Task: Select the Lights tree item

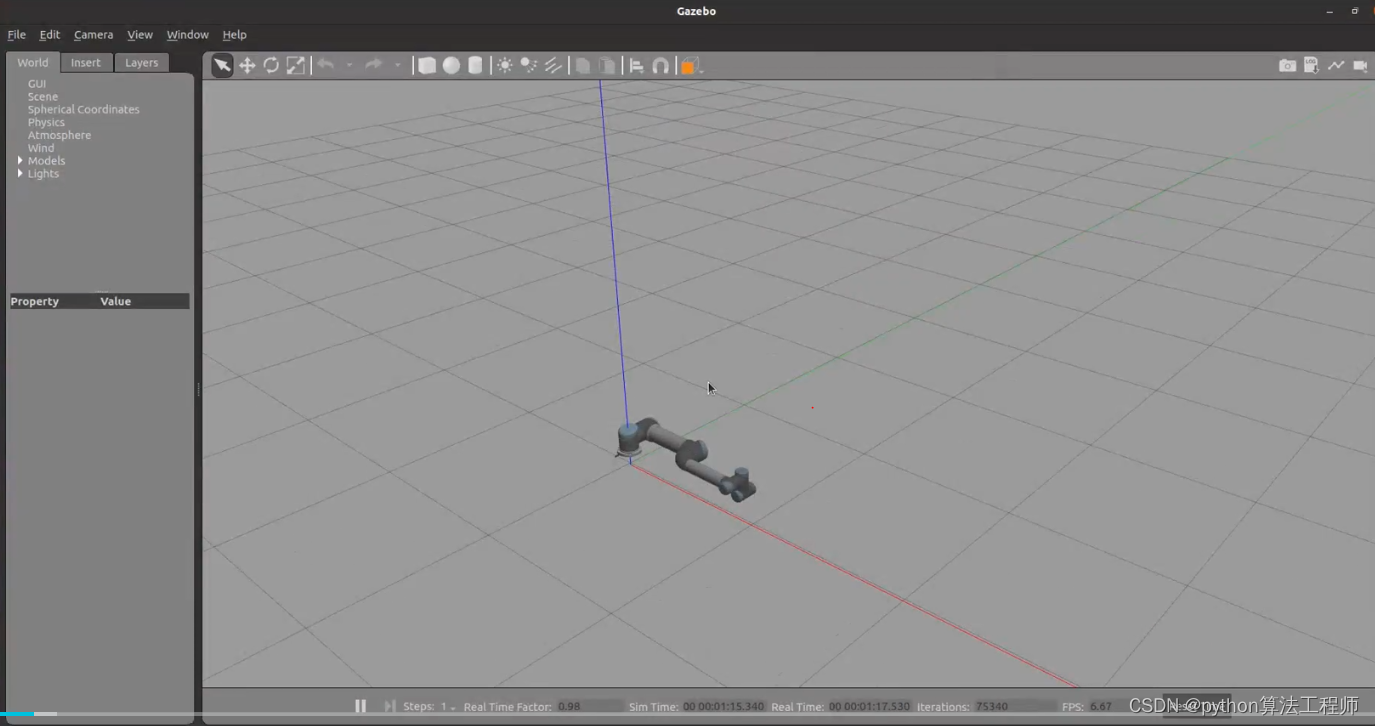Action: 43,174
